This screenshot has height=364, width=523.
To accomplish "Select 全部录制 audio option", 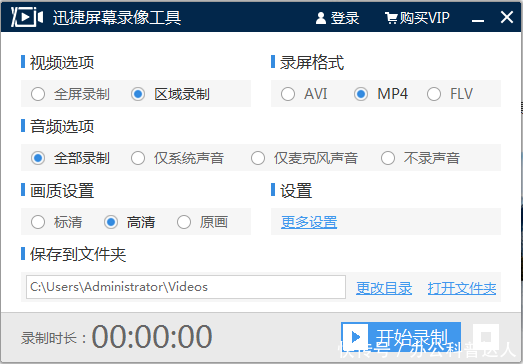I will (x=70, y=158).
